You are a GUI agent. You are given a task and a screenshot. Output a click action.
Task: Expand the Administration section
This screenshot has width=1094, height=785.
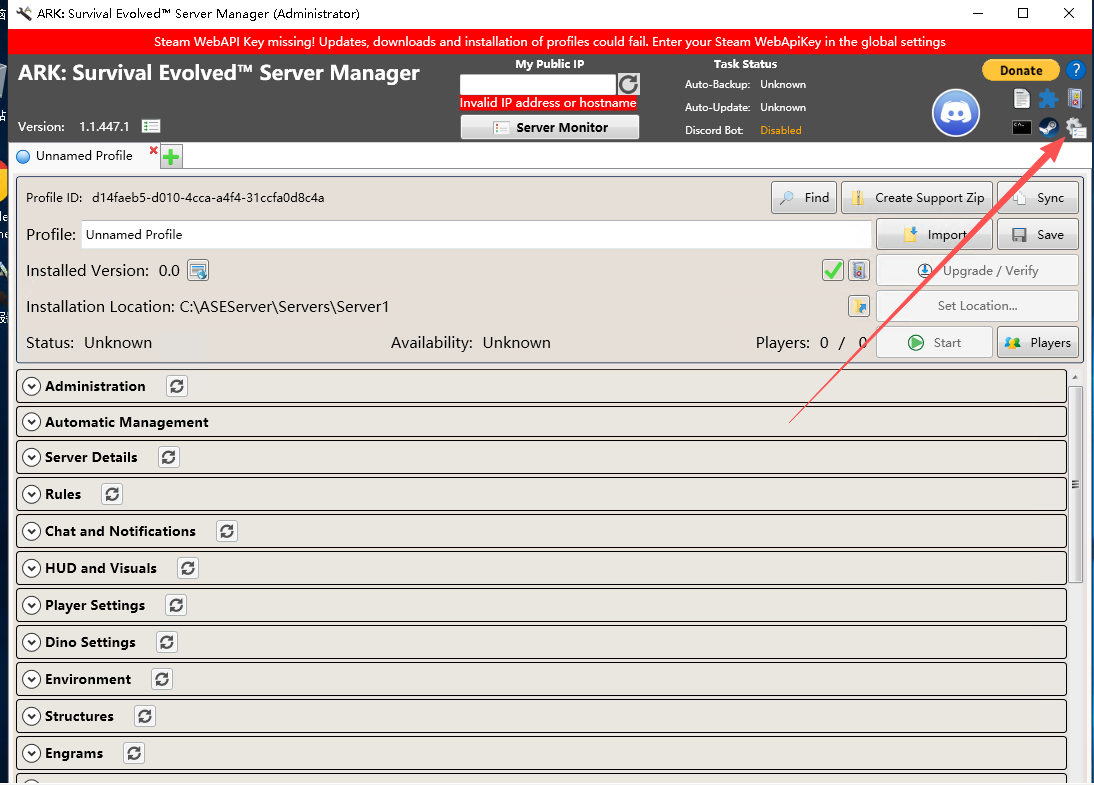[31, 386]
